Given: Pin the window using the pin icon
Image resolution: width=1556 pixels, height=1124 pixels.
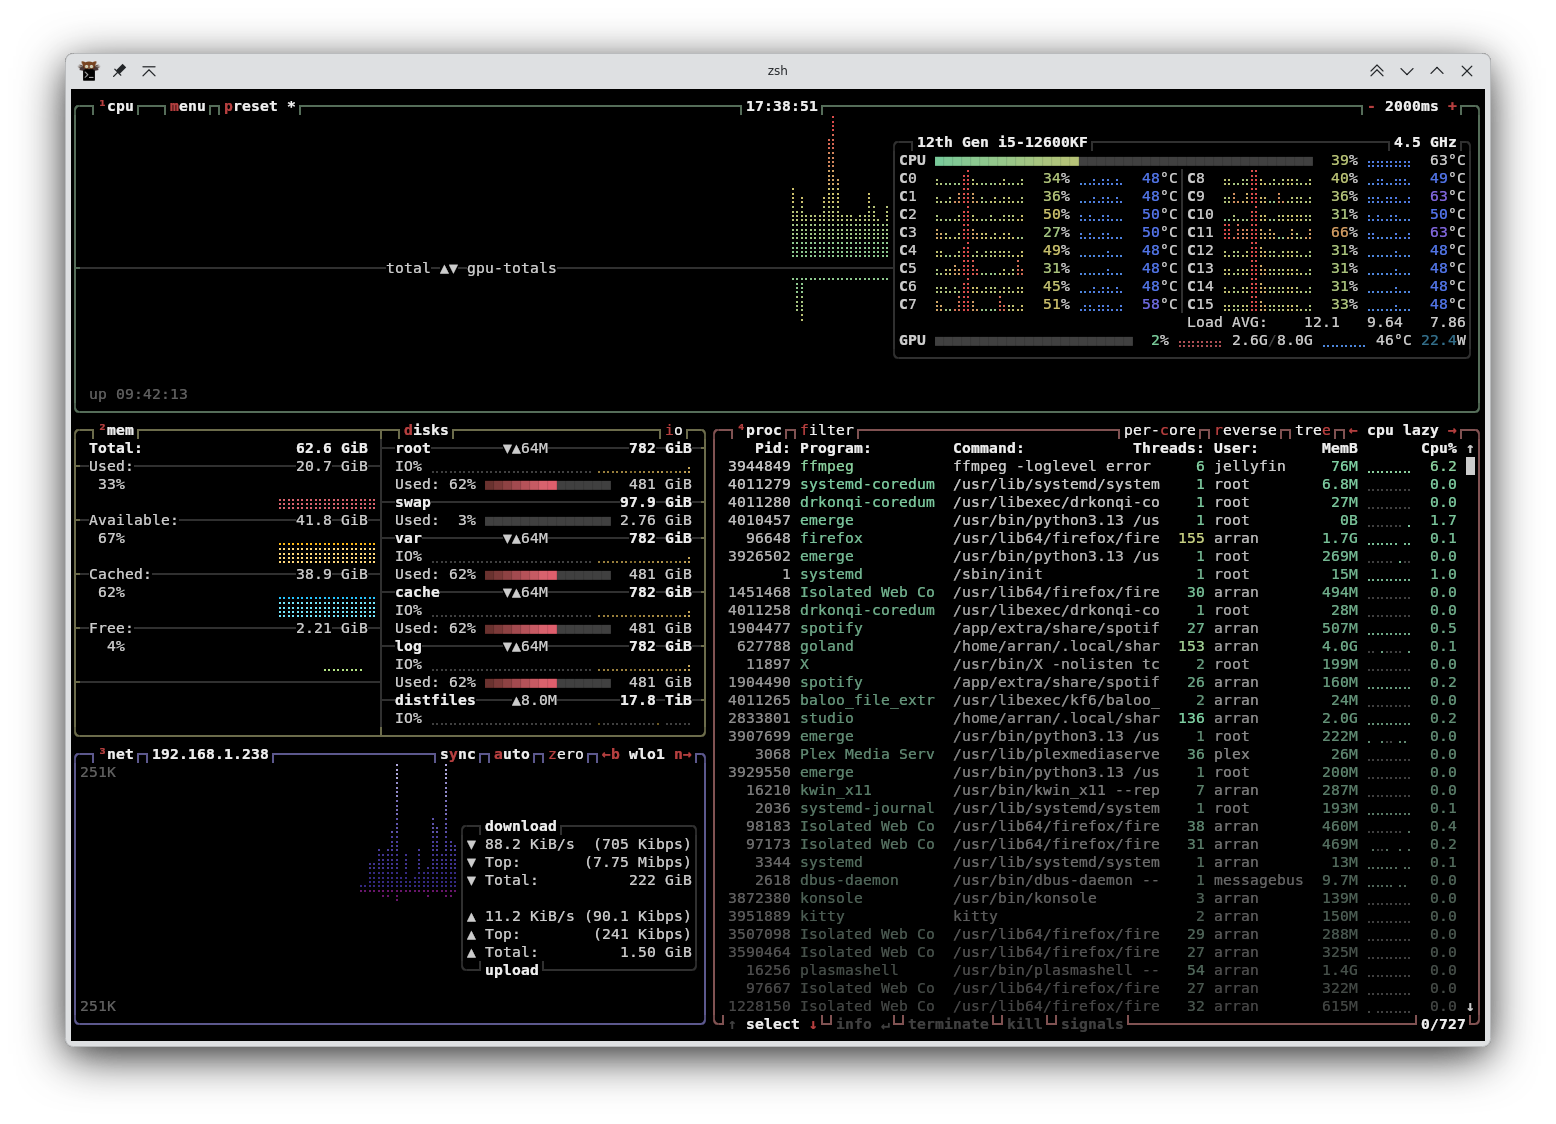Looking at the screenshot, I should (x=119, y=71).
